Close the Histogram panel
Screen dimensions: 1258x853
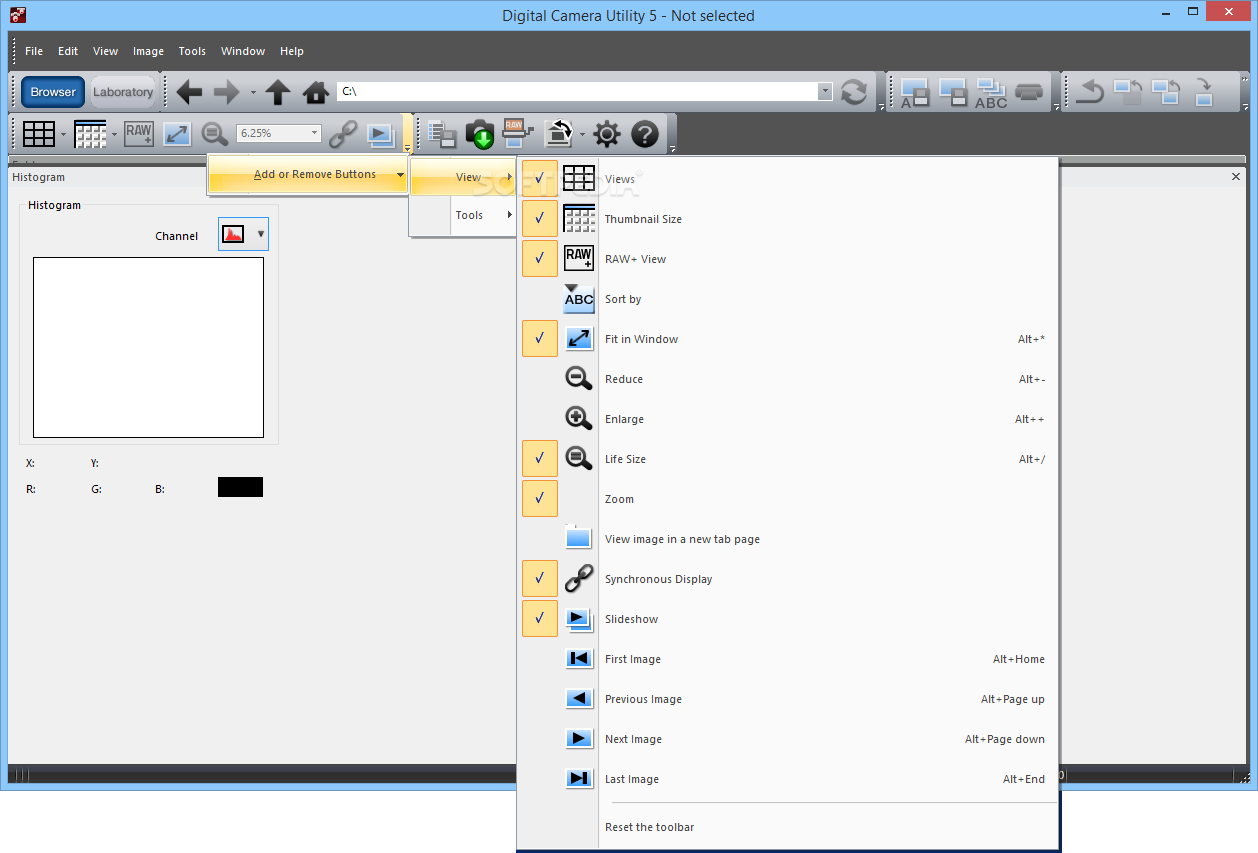pyautogui.click(x=1235, y=177)
